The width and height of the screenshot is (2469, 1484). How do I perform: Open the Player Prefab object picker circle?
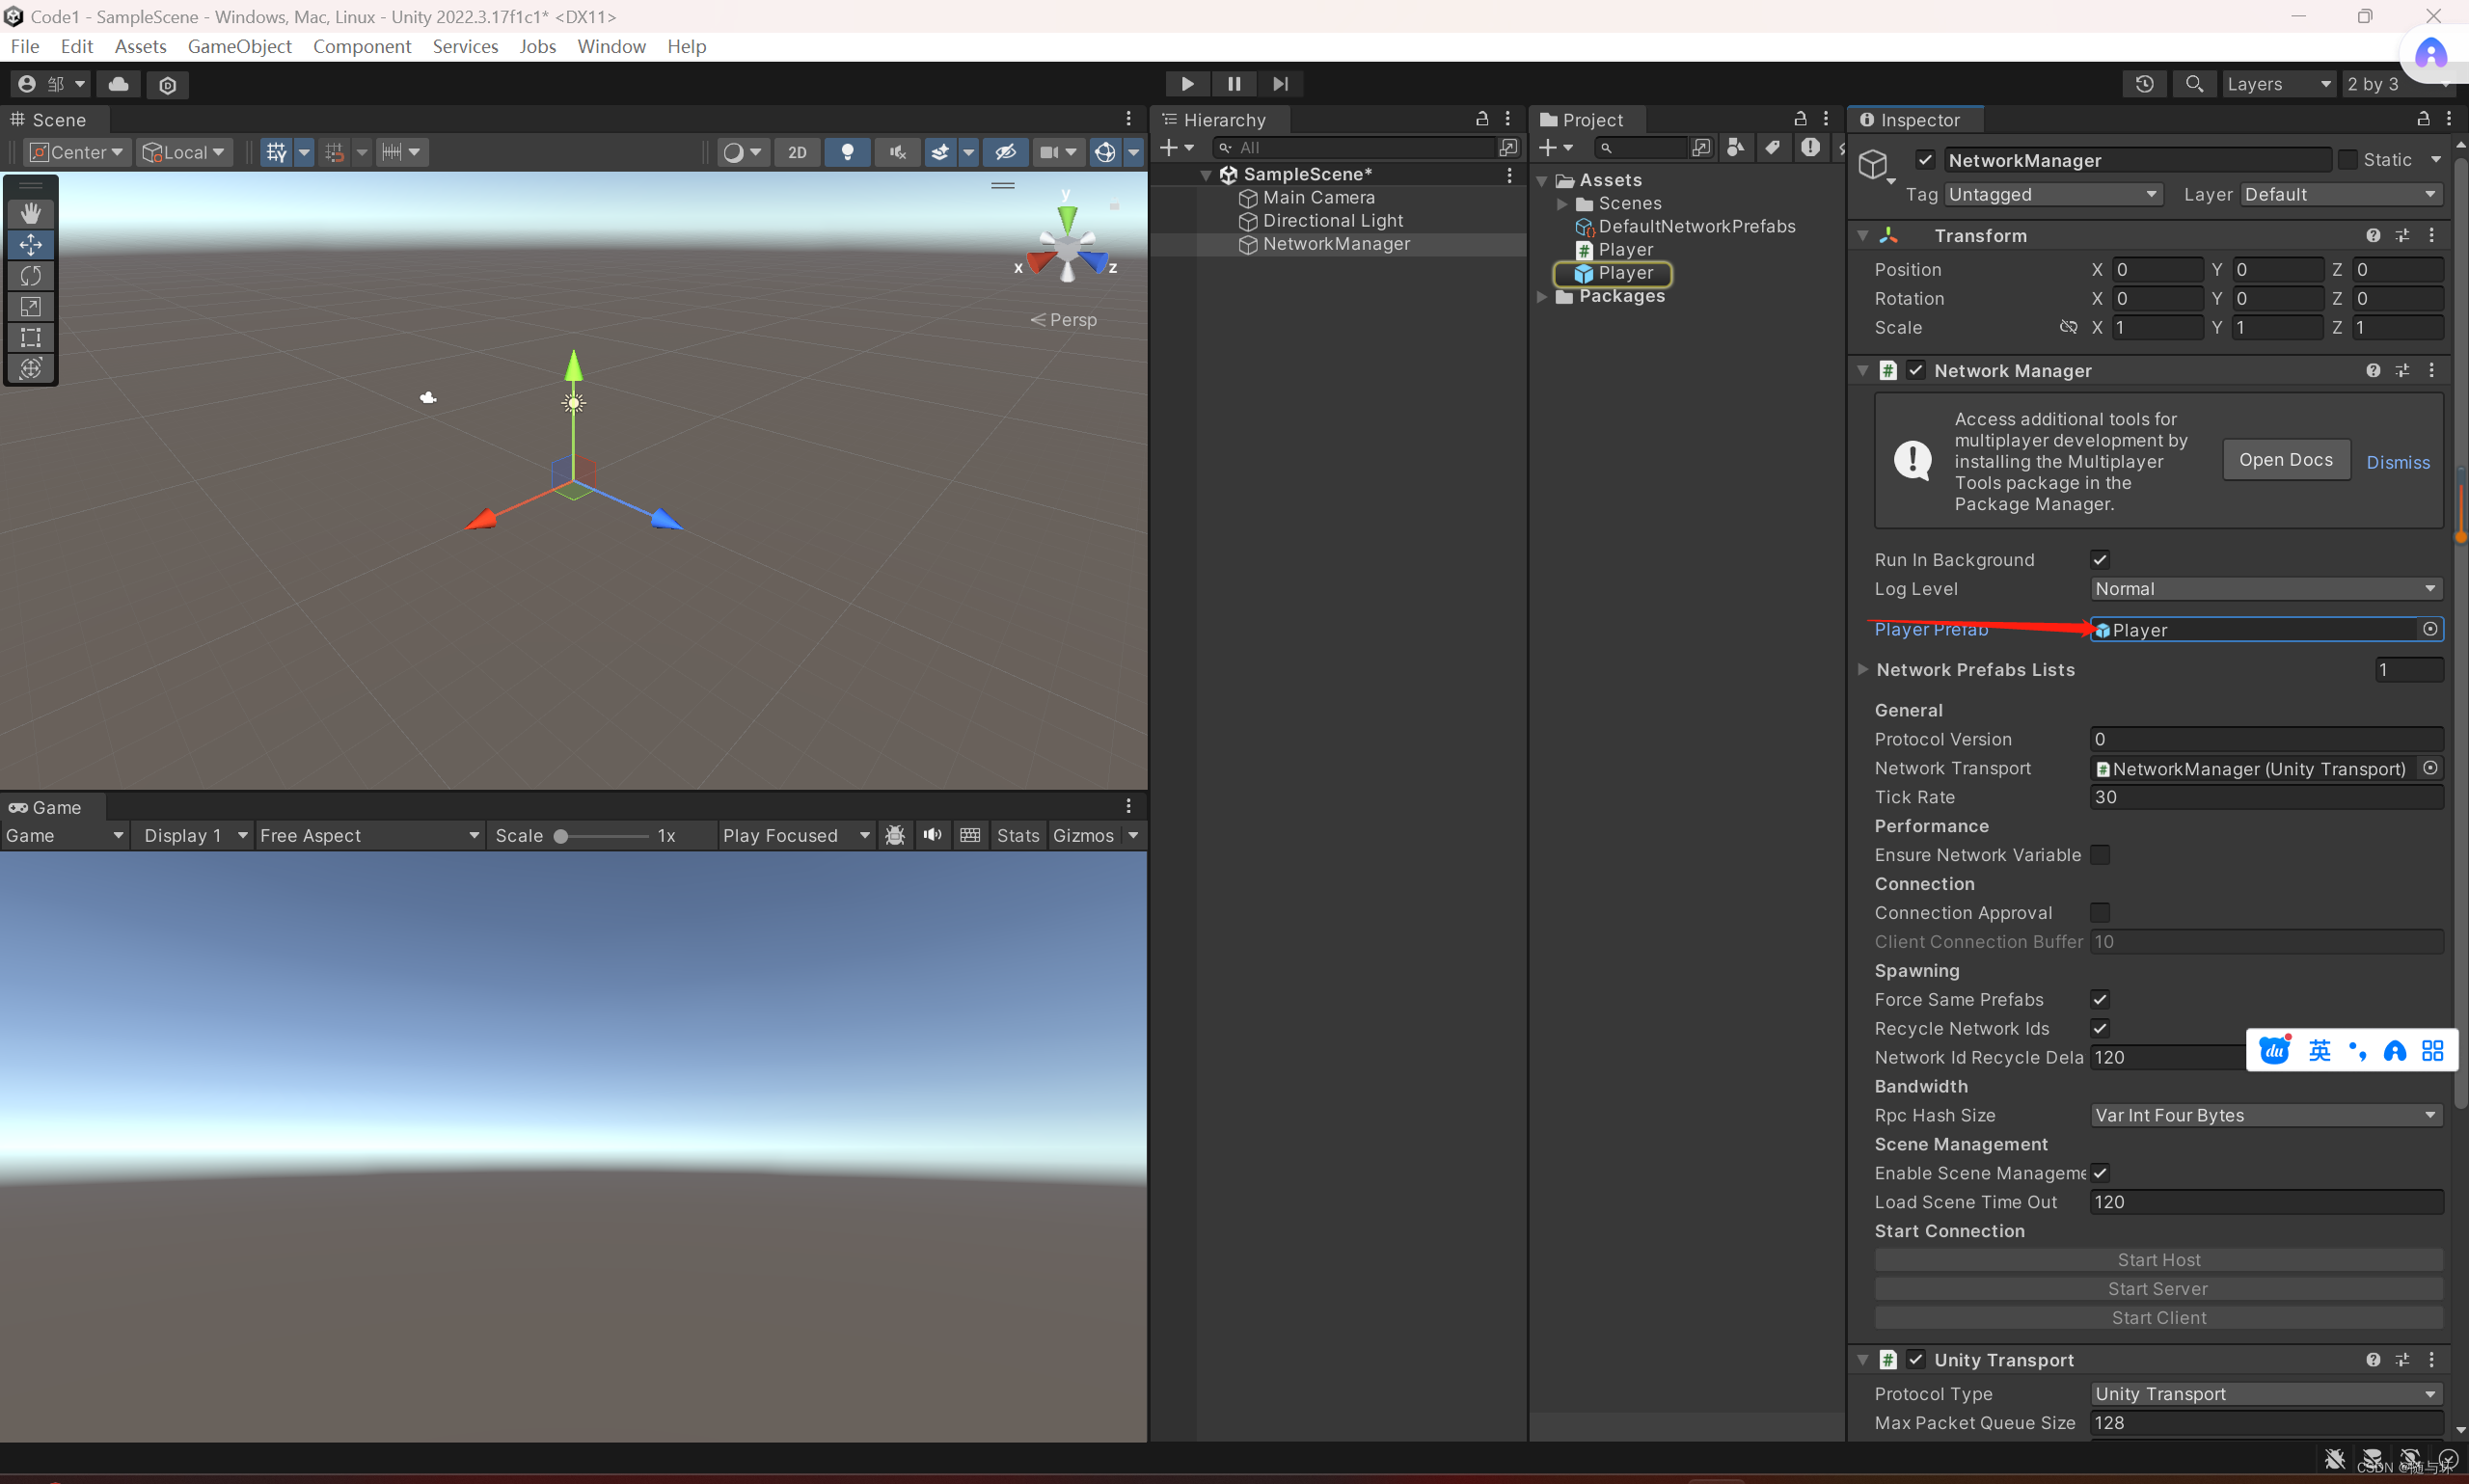pos(2430,630)
